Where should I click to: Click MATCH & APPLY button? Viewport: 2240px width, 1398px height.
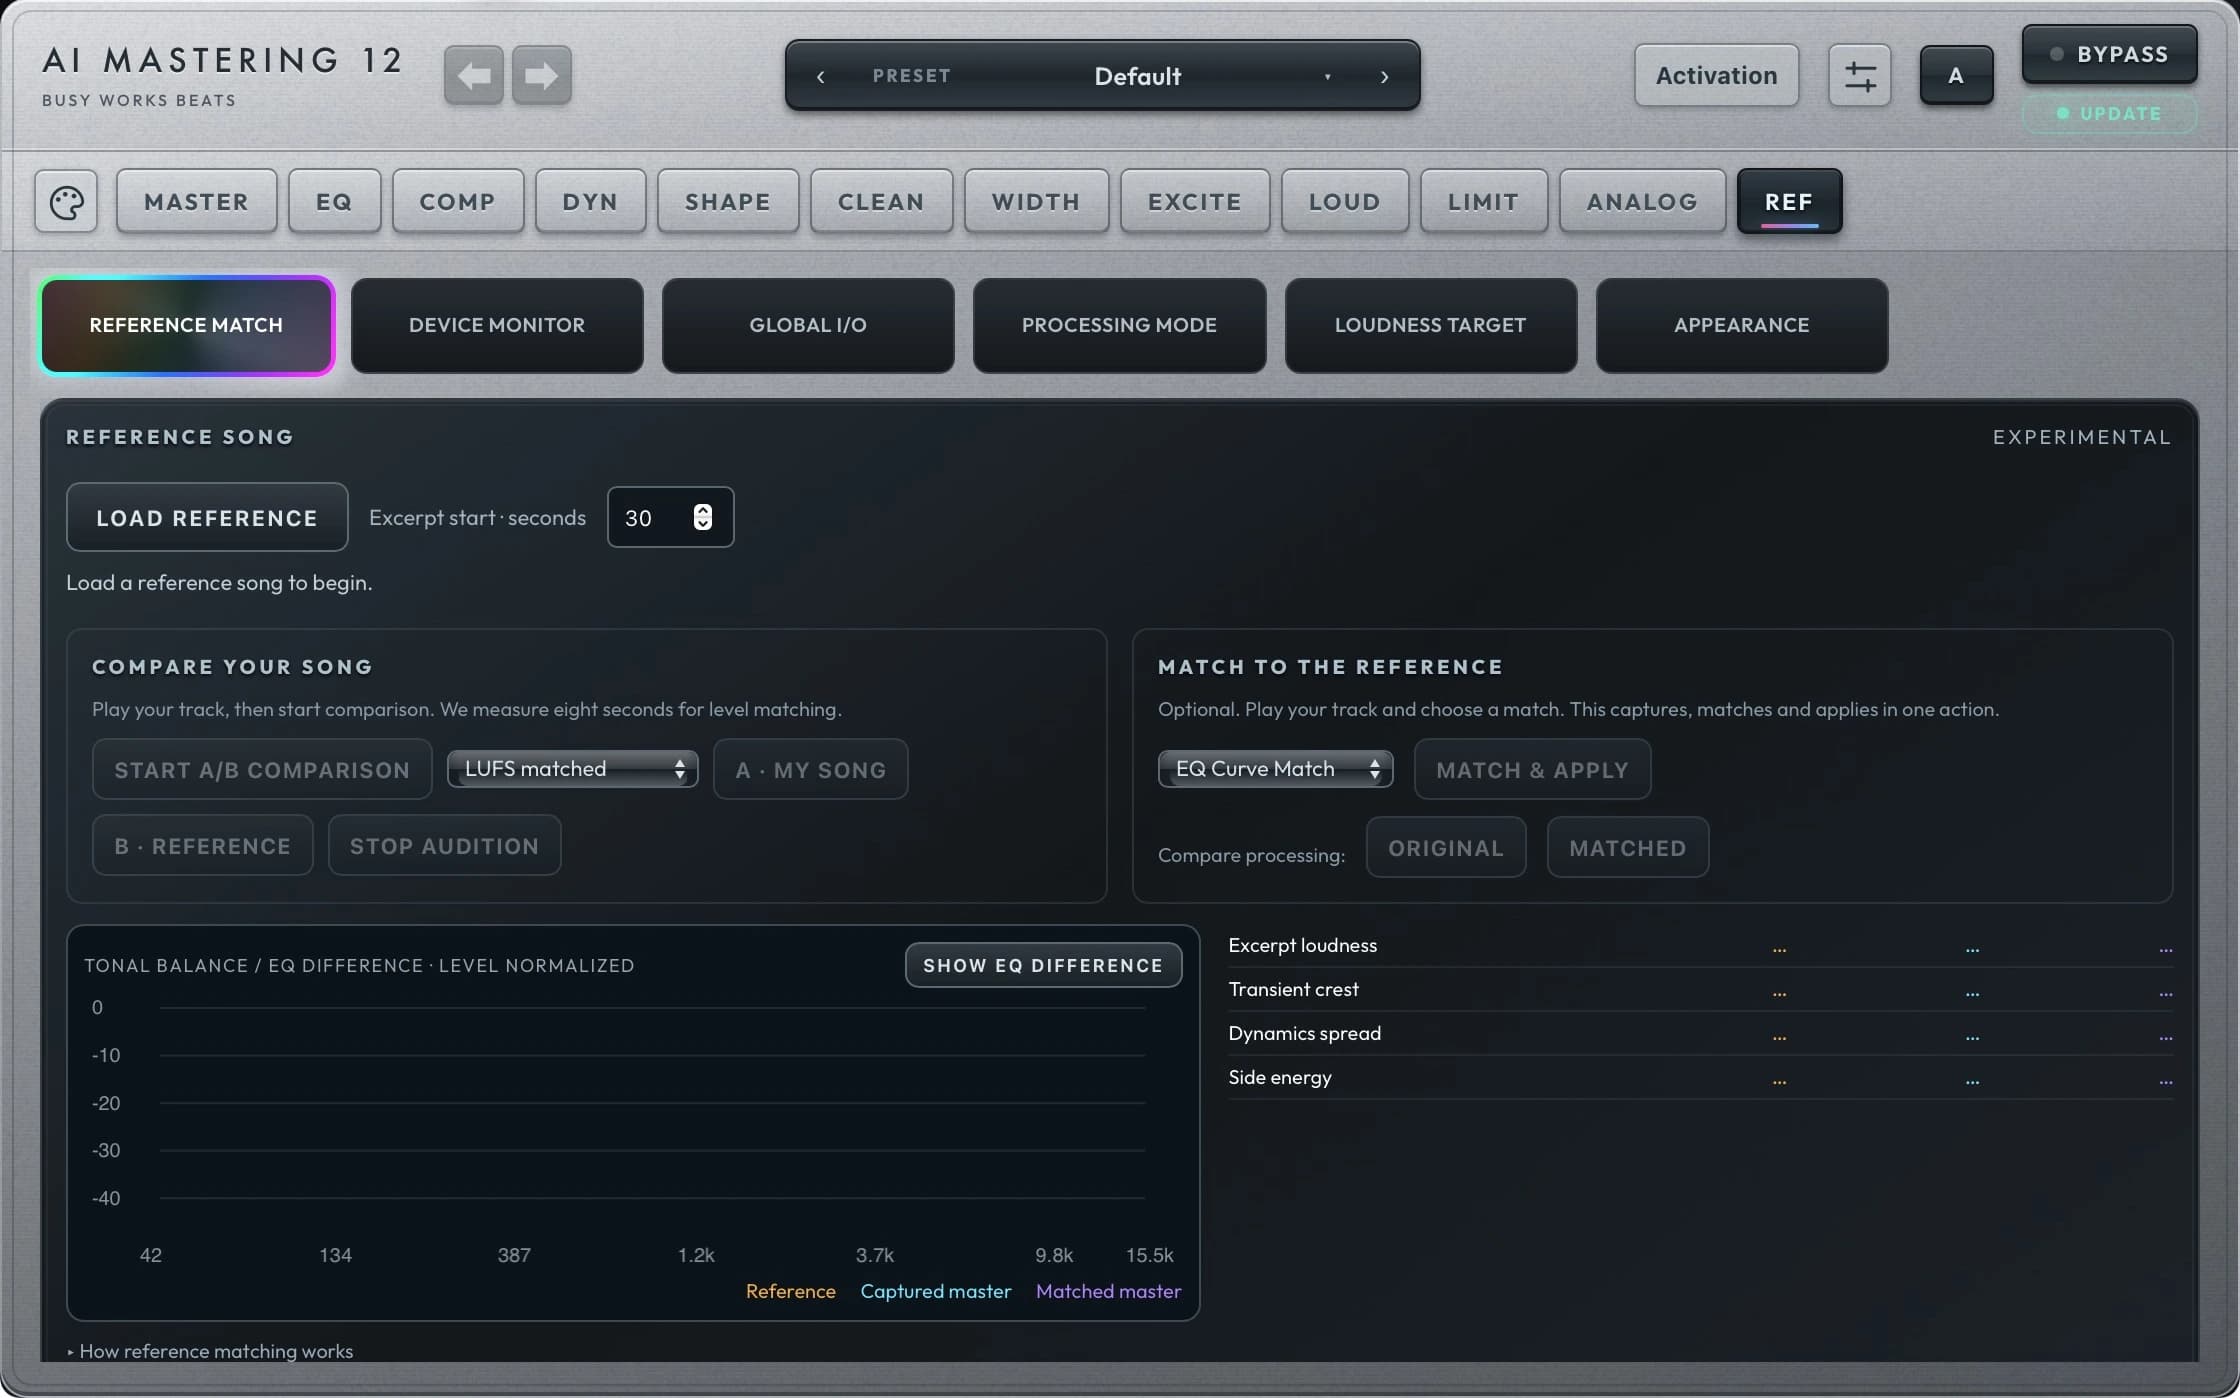coord(1533,769)
